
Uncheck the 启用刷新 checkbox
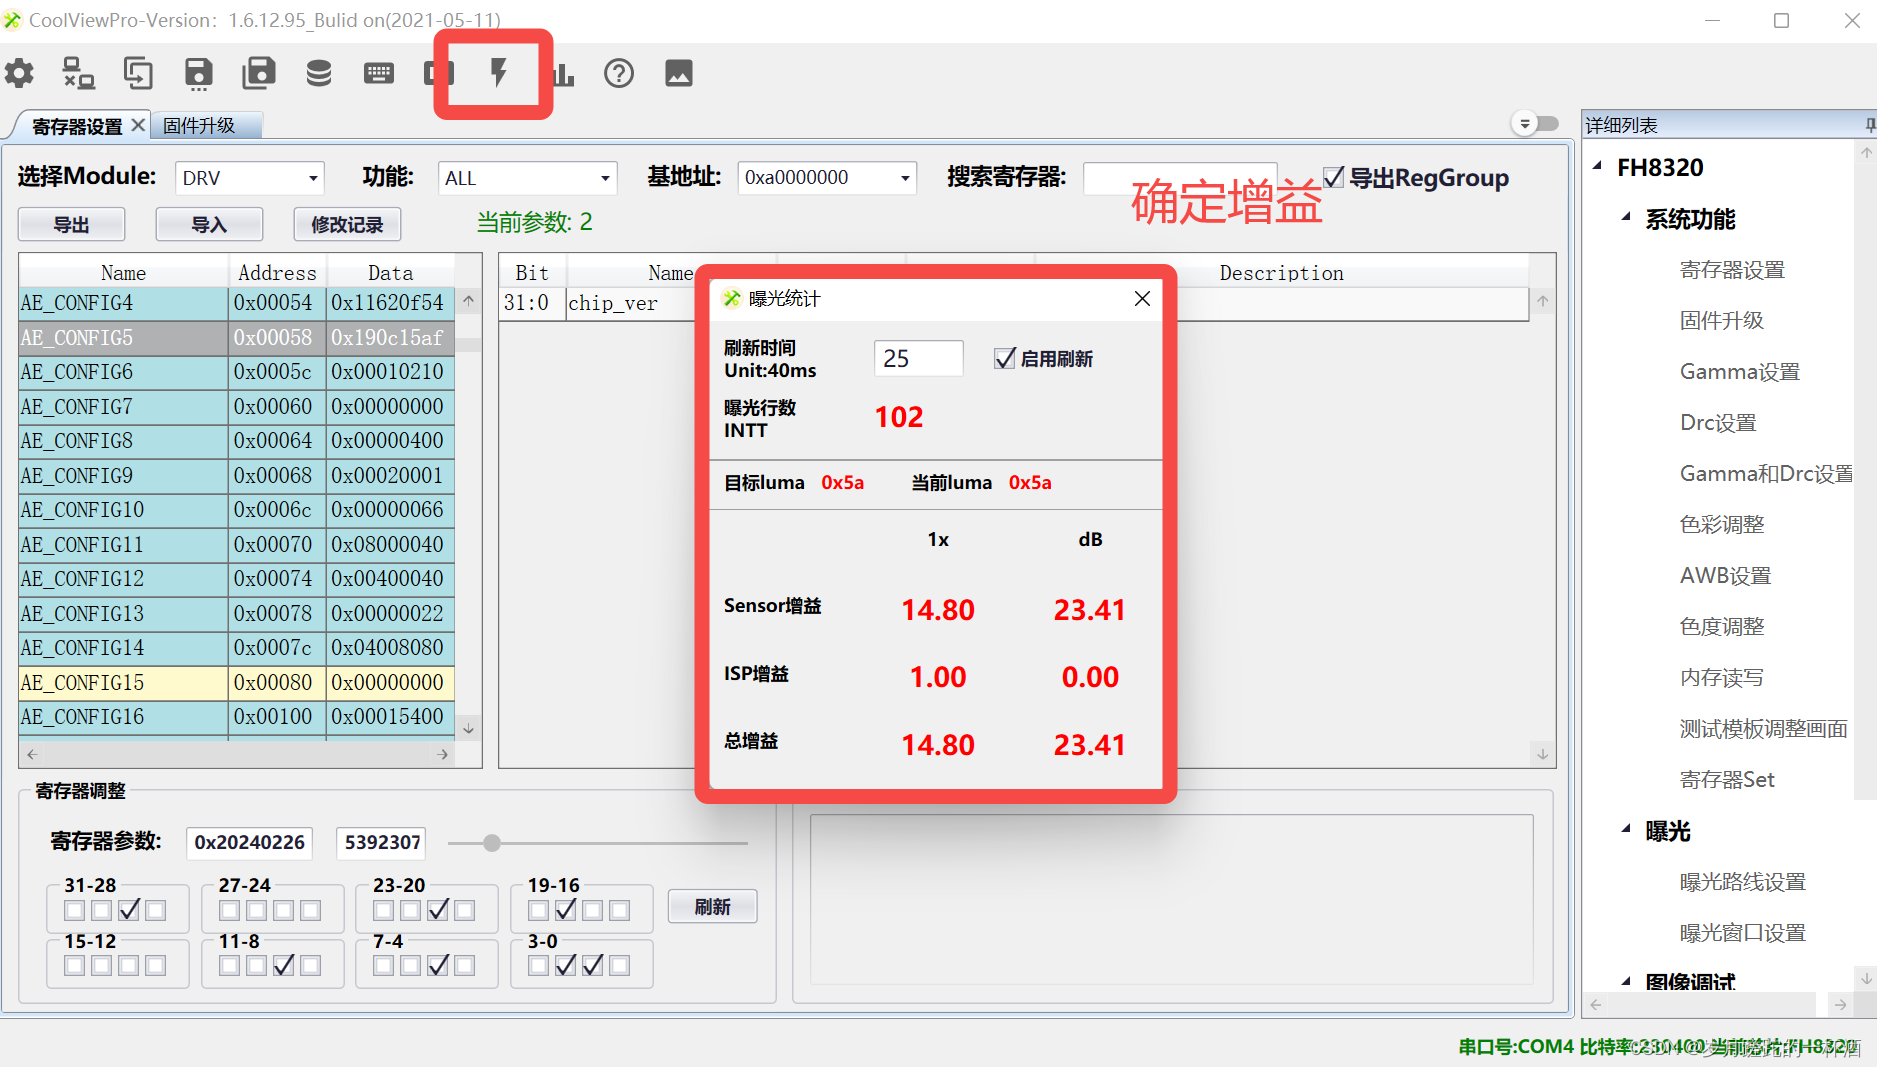point(1005,359)
